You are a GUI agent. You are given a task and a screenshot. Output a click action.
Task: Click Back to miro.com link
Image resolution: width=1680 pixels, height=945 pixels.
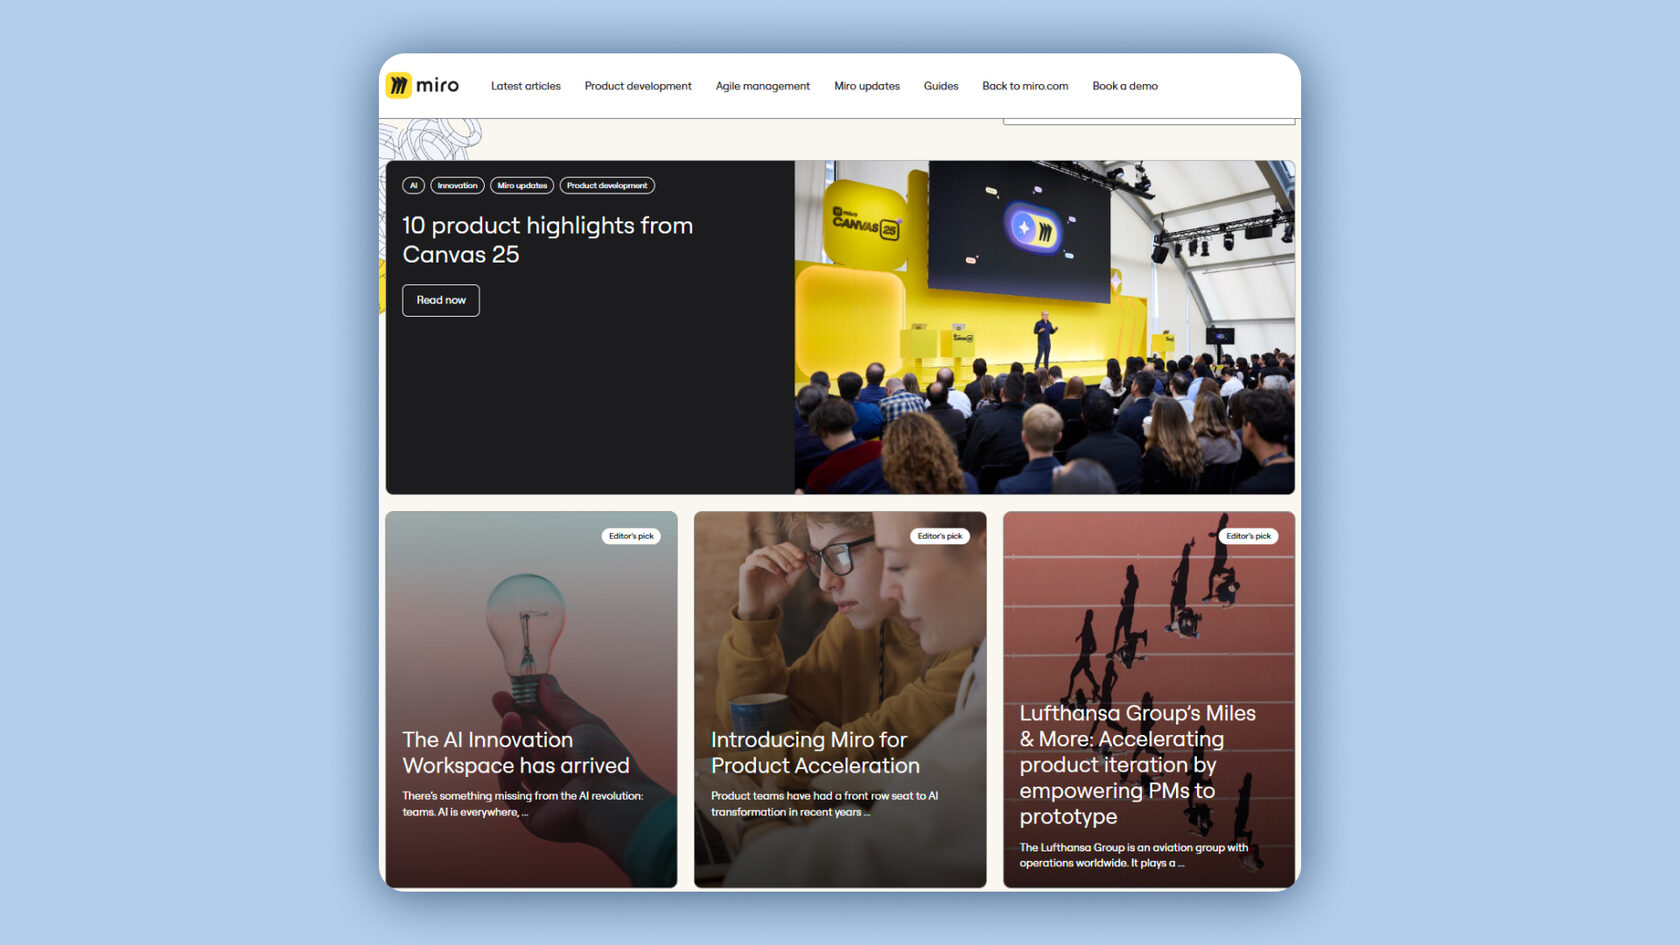click(x=1025, y=86)
